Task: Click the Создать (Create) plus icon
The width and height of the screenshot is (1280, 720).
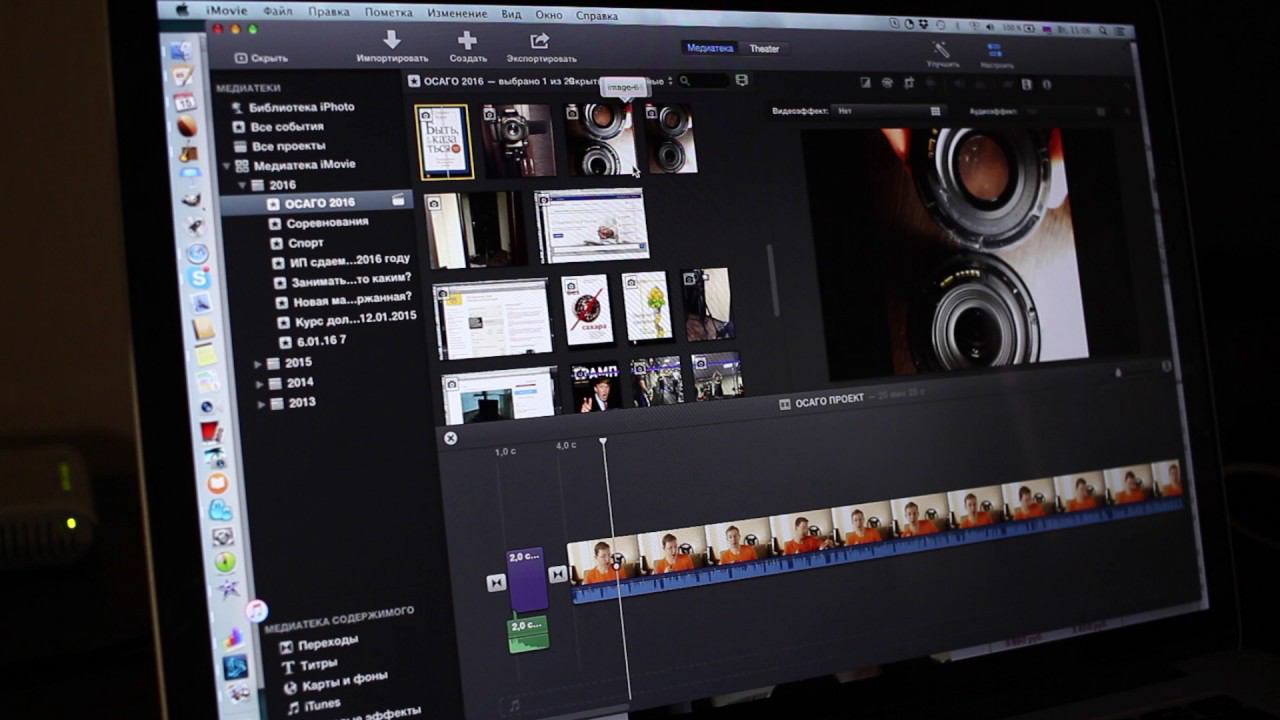Action: (x=467, y=40)
